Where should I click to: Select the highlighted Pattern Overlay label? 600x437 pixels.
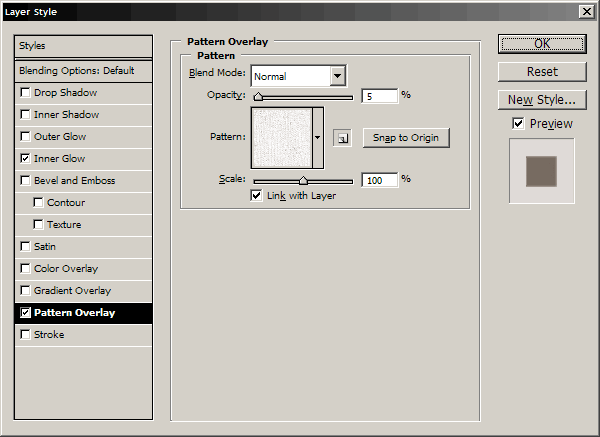click(74, 313)
